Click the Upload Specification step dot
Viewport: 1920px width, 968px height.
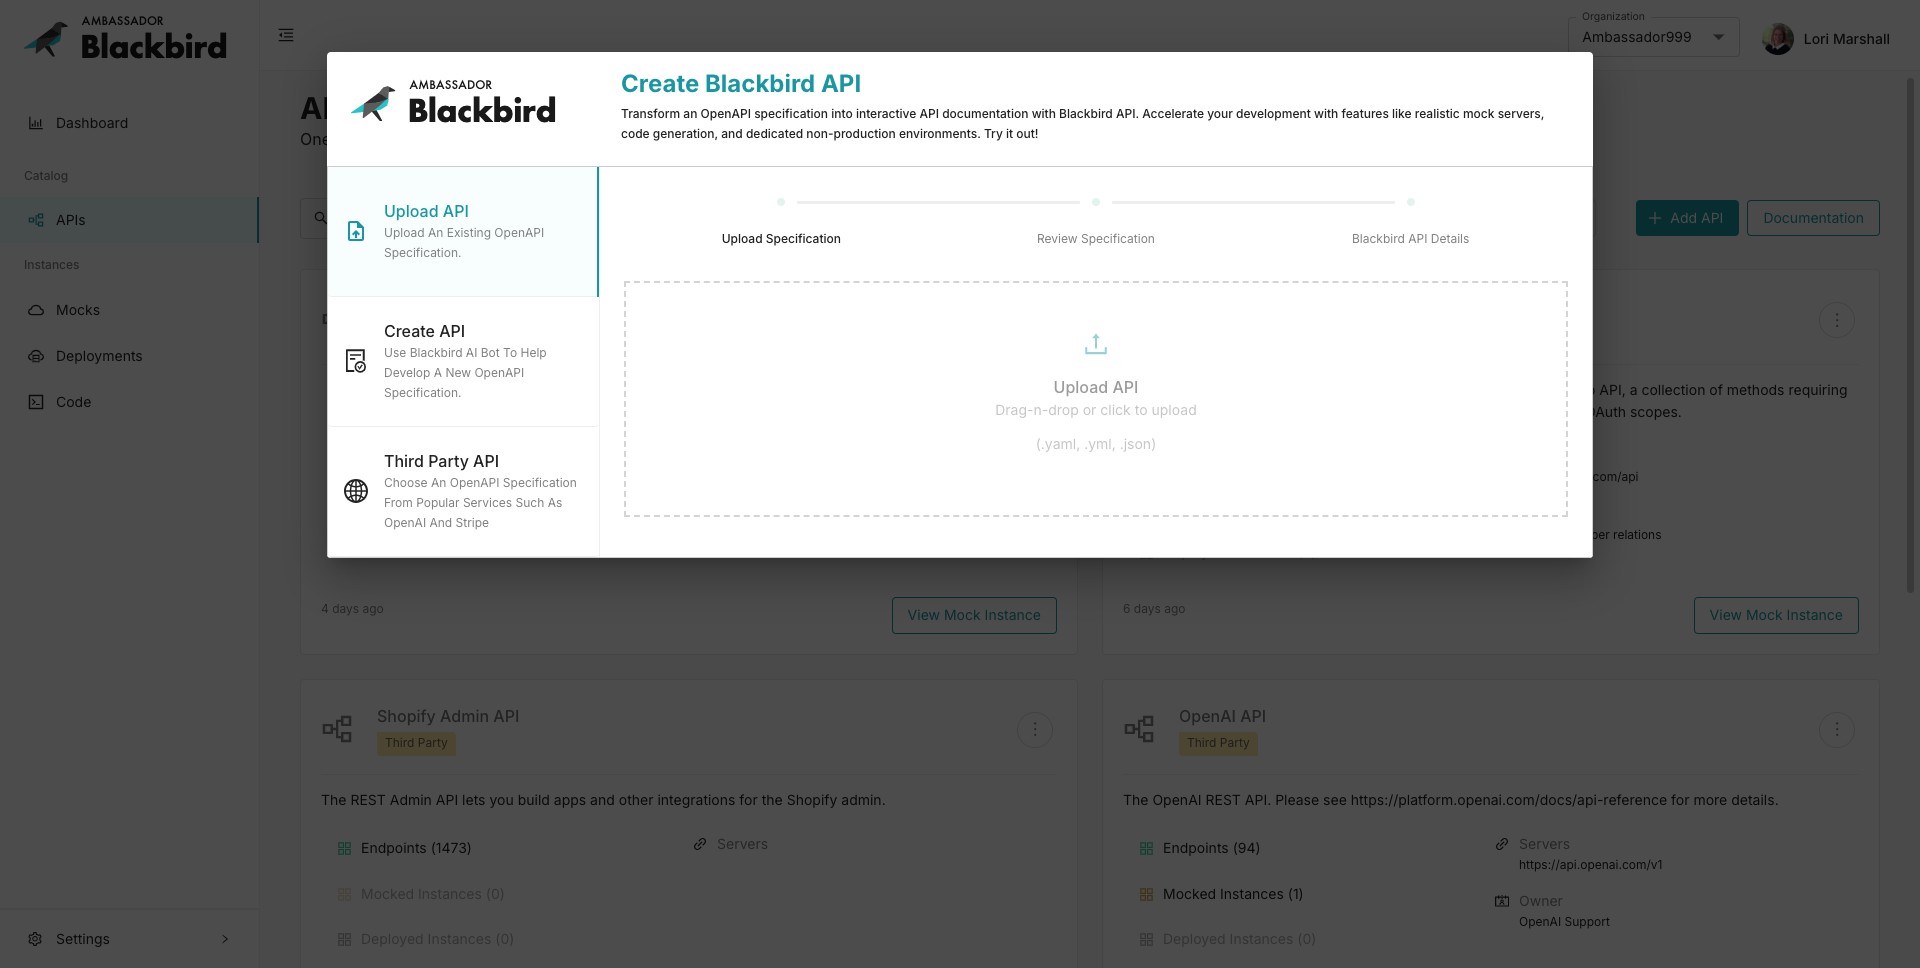781,202
